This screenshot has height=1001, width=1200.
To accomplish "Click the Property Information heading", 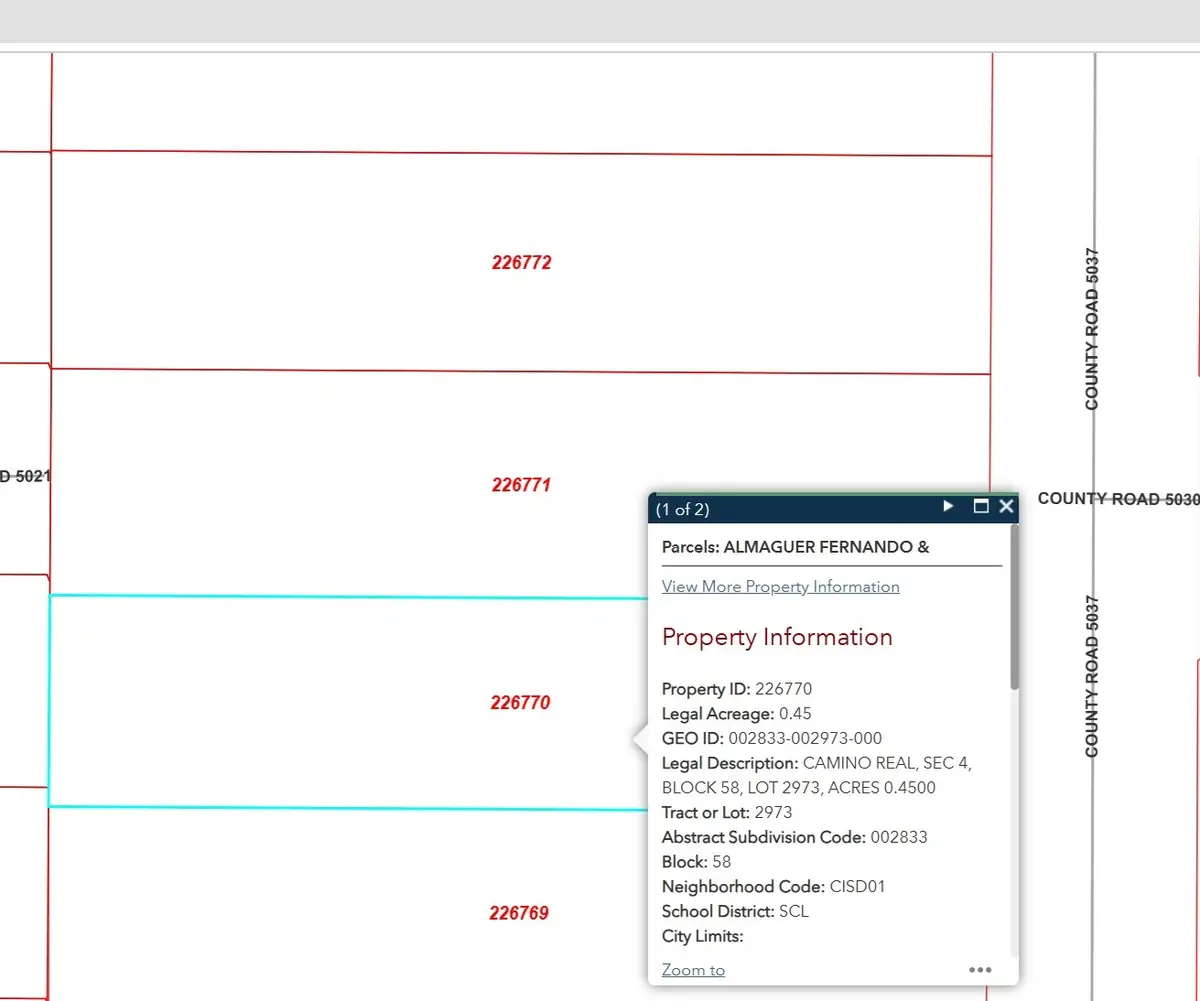I will click(x=777, y=637).
